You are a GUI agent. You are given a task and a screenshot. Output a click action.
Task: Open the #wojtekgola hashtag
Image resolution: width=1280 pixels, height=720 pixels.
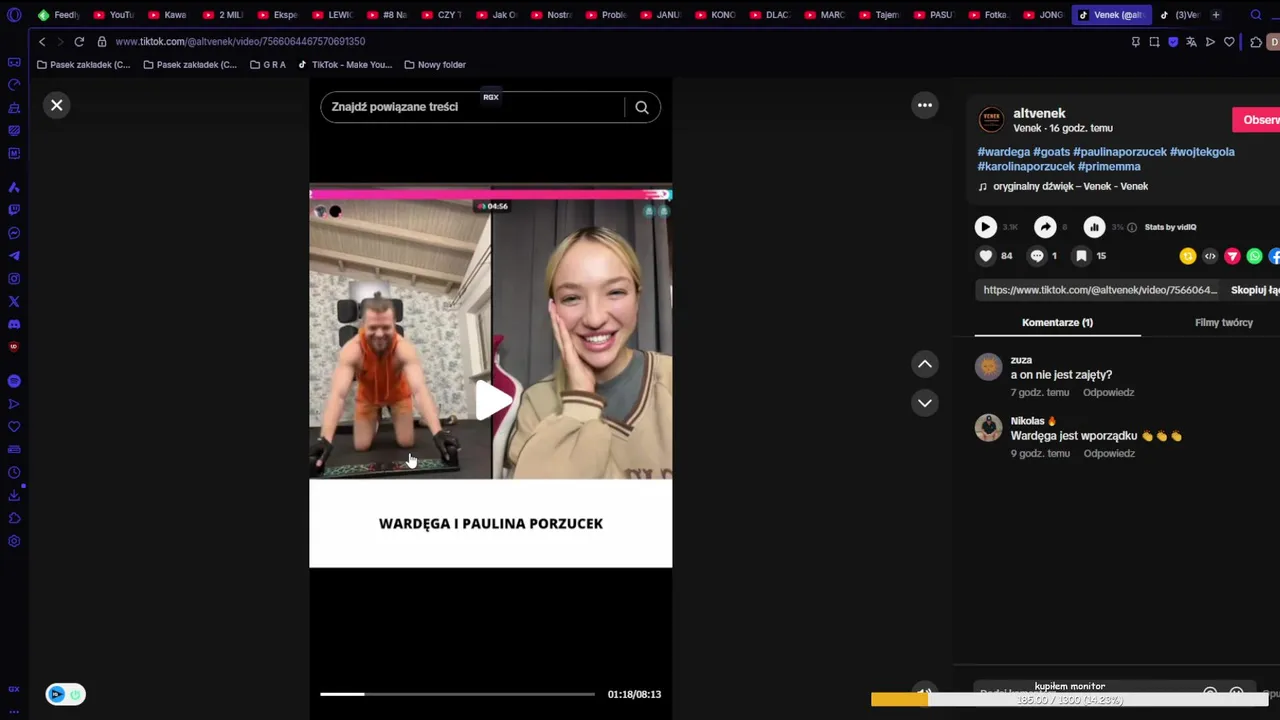pos(1202,152)
